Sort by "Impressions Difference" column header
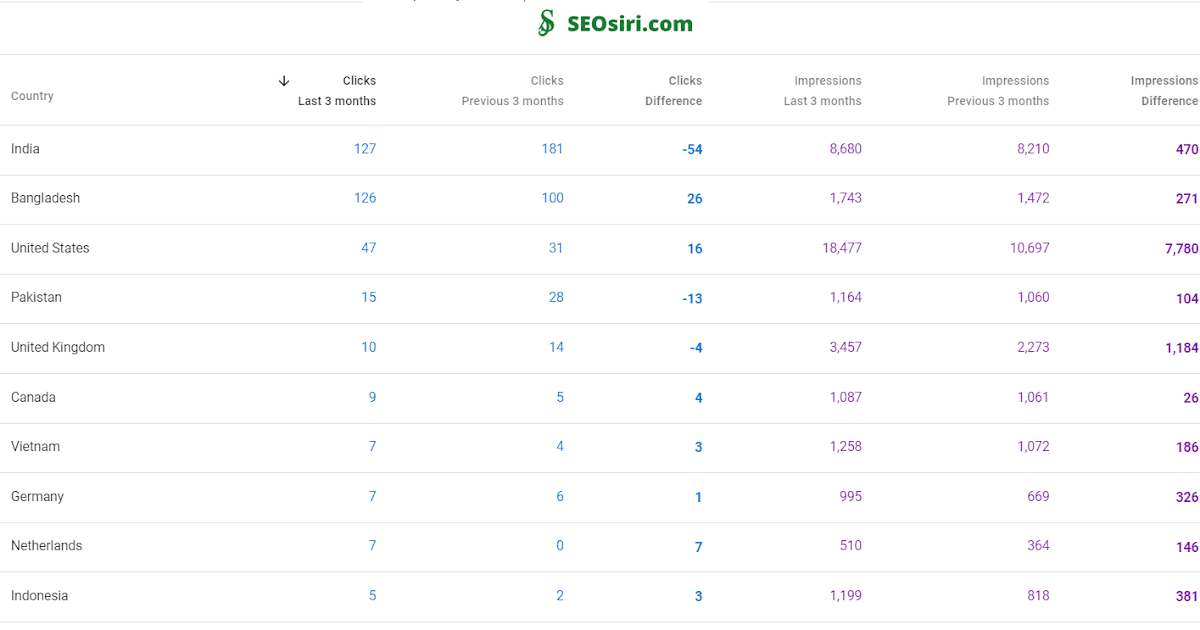 click(x=1164, y=91)
